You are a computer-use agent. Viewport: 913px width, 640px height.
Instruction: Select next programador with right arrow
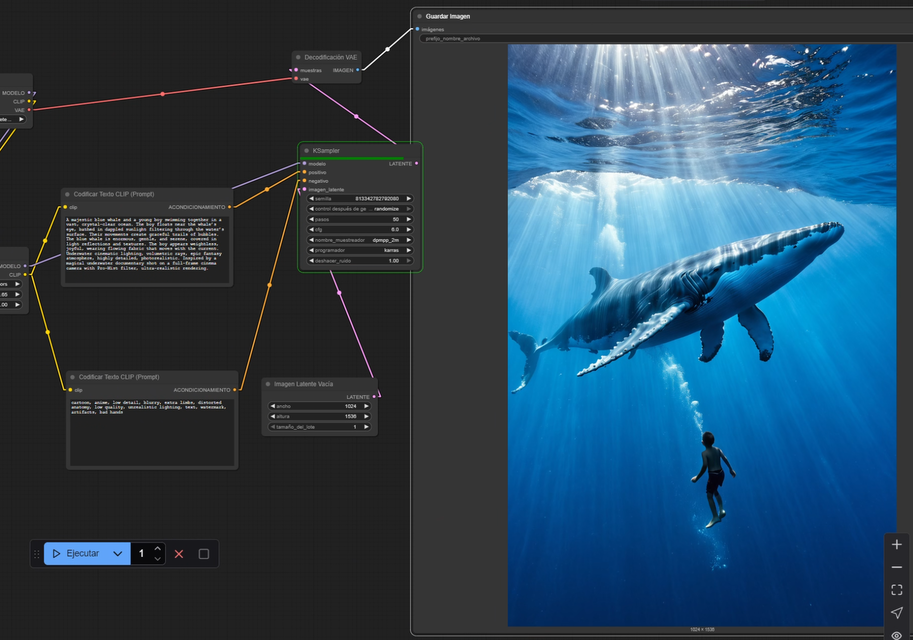pyautogui.click(x=409, y=250)
